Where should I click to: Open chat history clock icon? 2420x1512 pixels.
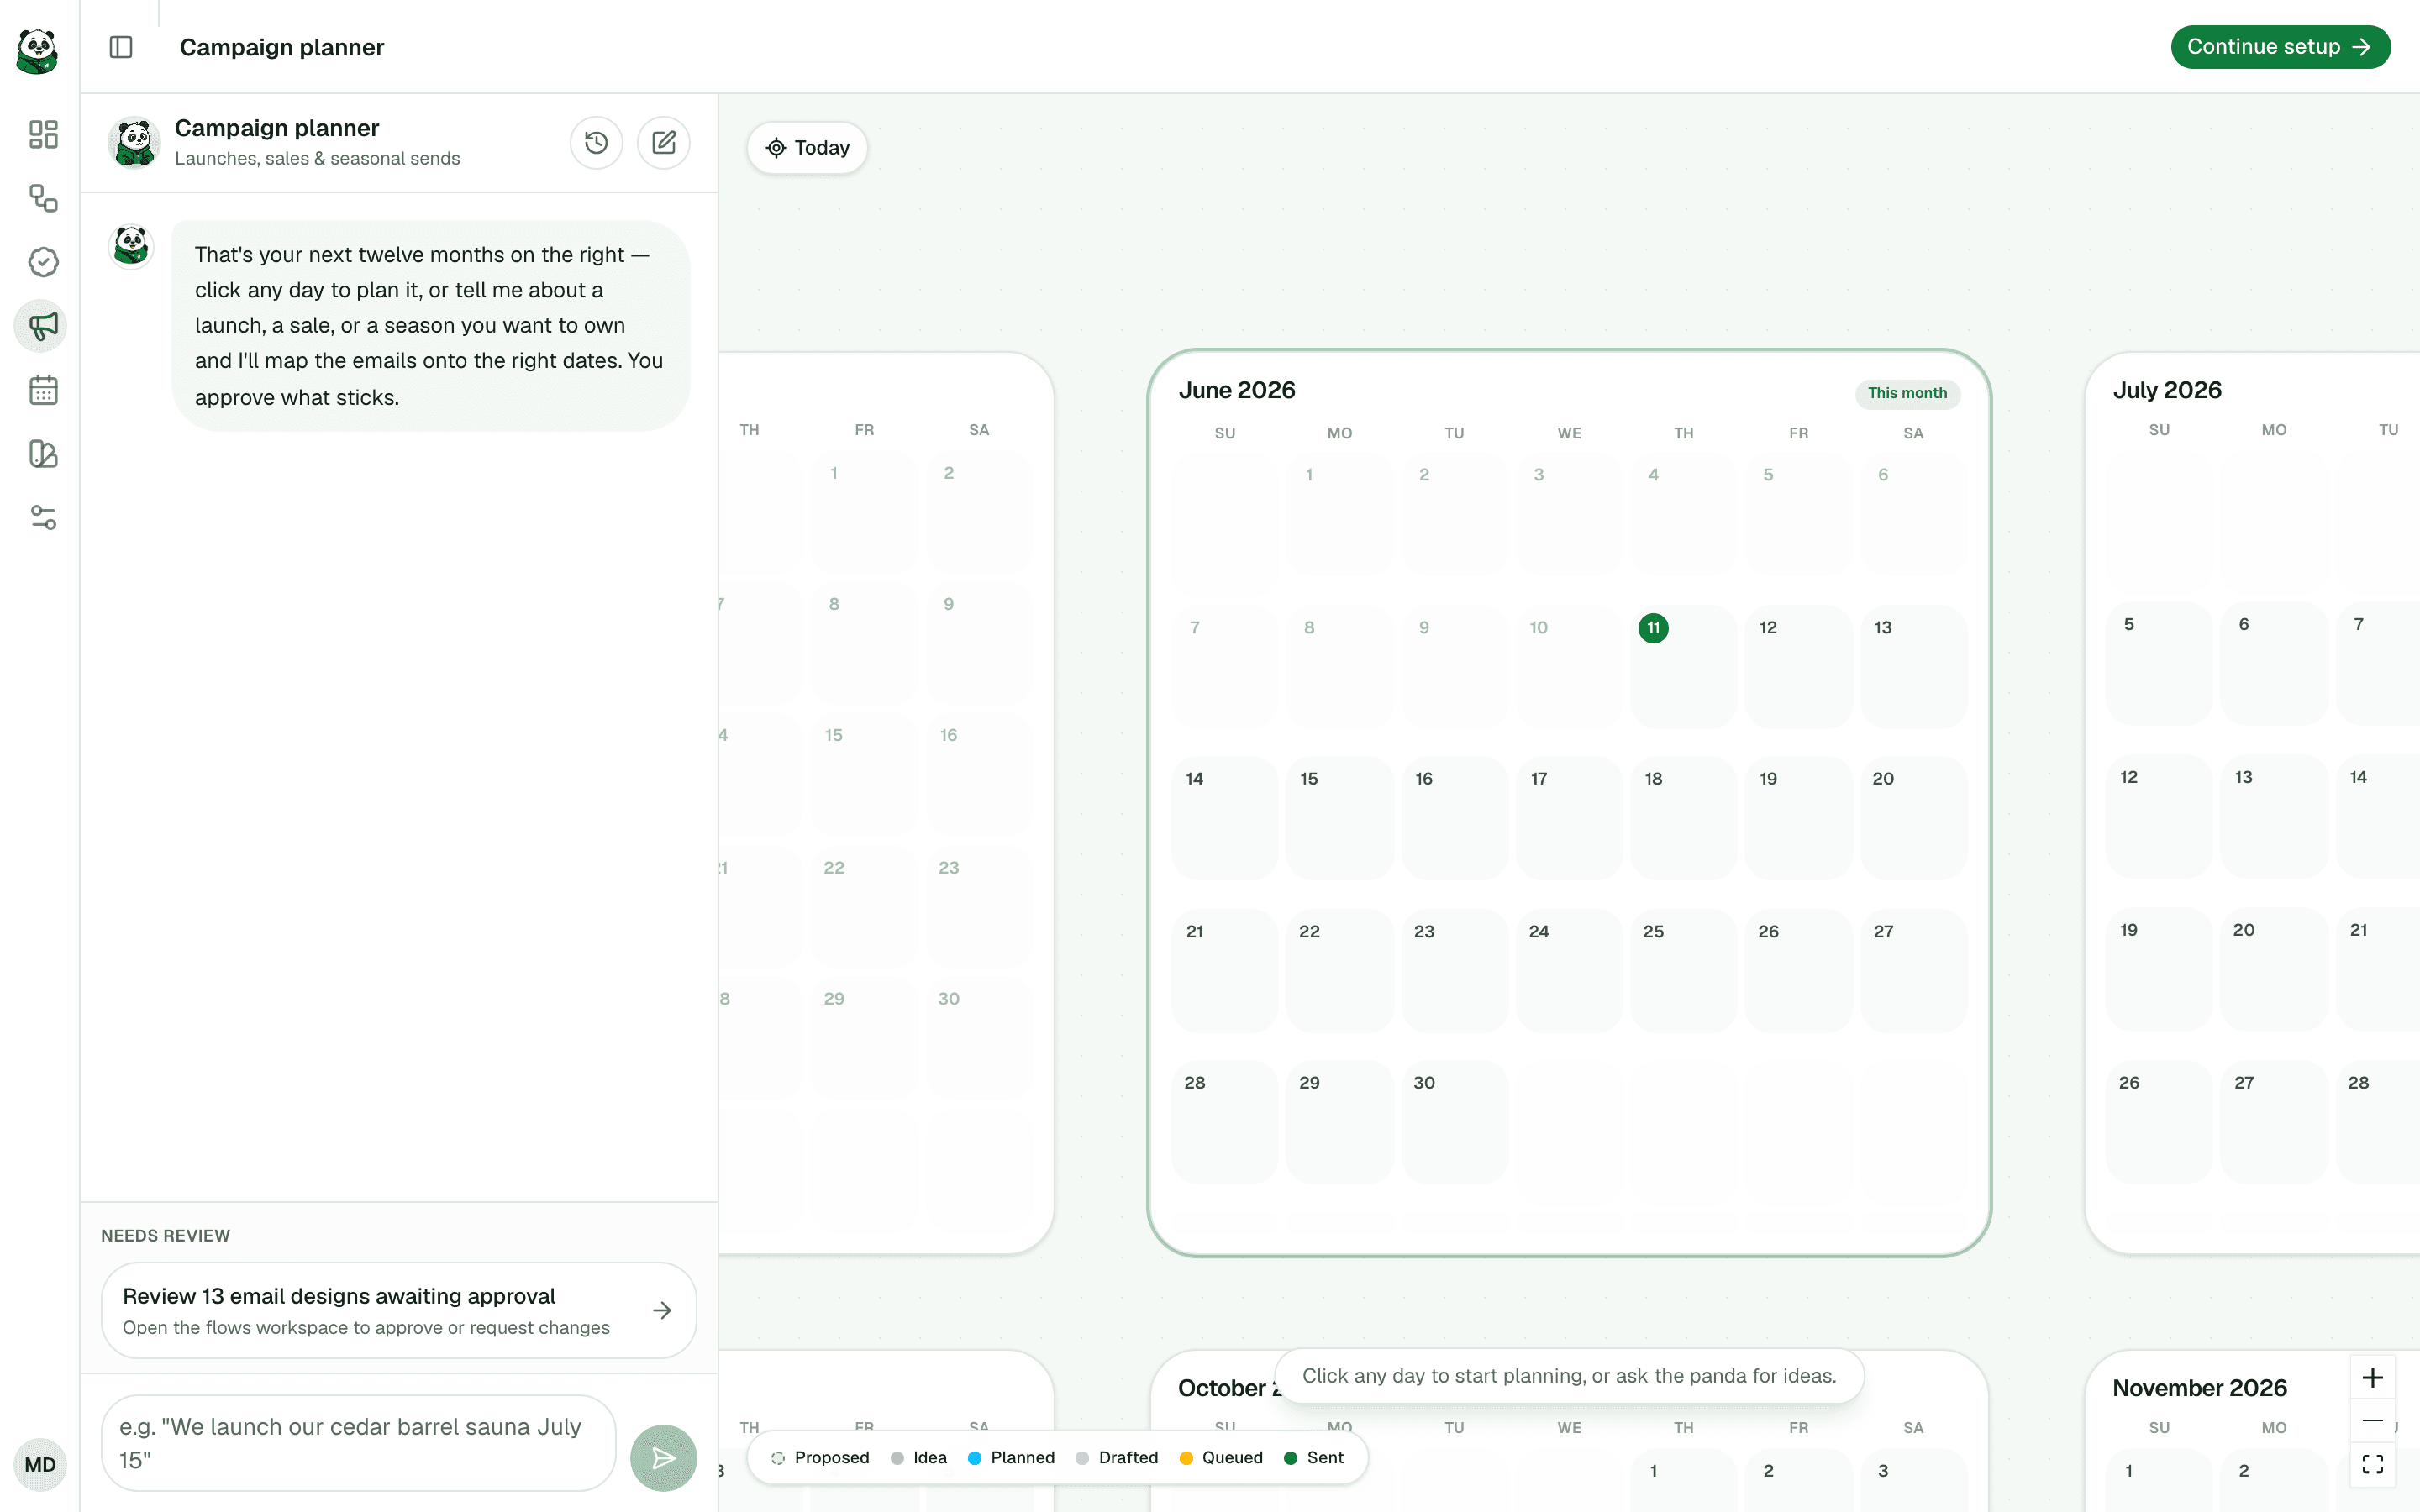tap(596, 143)
